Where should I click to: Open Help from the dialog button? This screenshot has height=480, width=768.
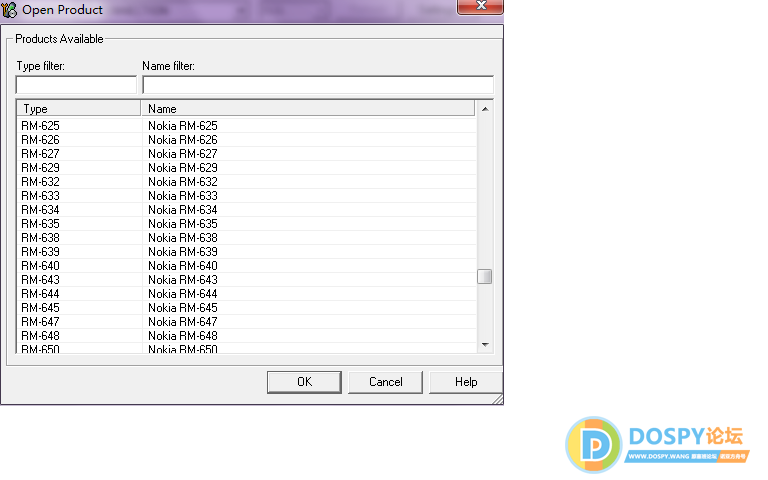[x=465, y=382]
